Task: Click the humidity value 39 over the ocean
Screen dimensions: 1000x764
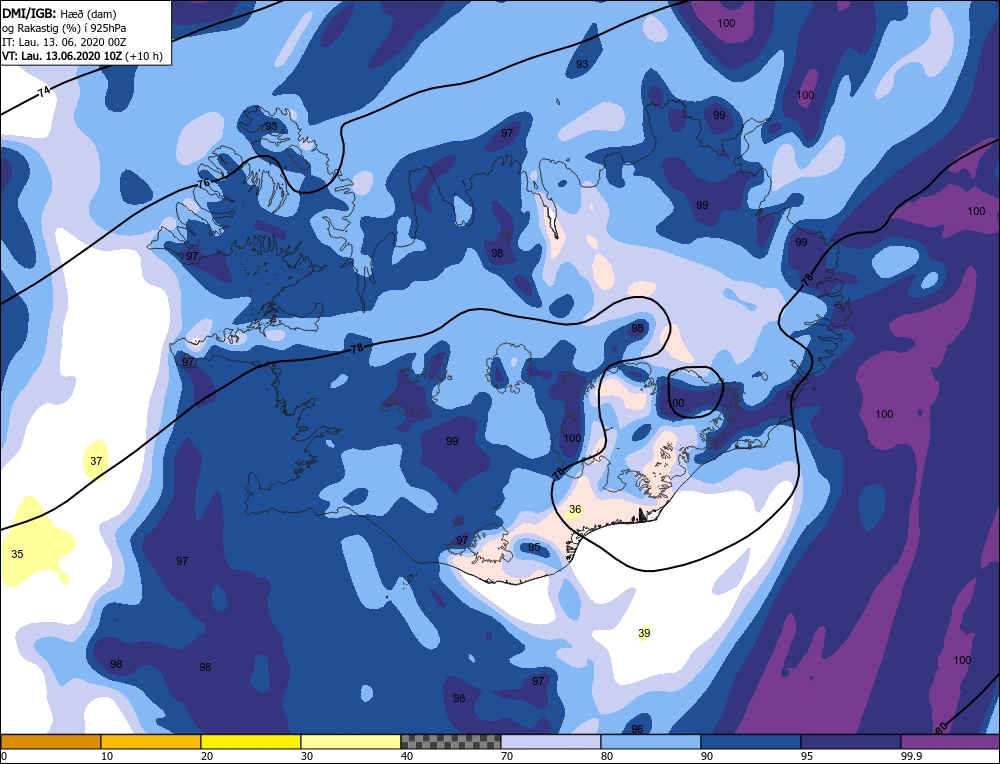Action: click(x=644, y=633)
